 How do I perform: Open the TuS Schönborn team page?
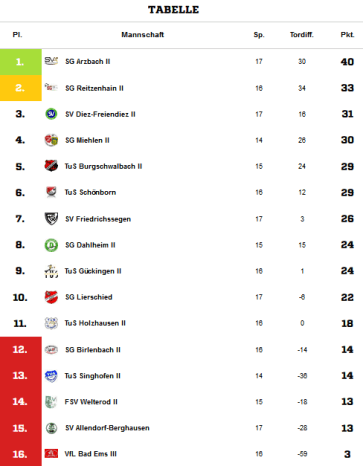tap(90, 192)
